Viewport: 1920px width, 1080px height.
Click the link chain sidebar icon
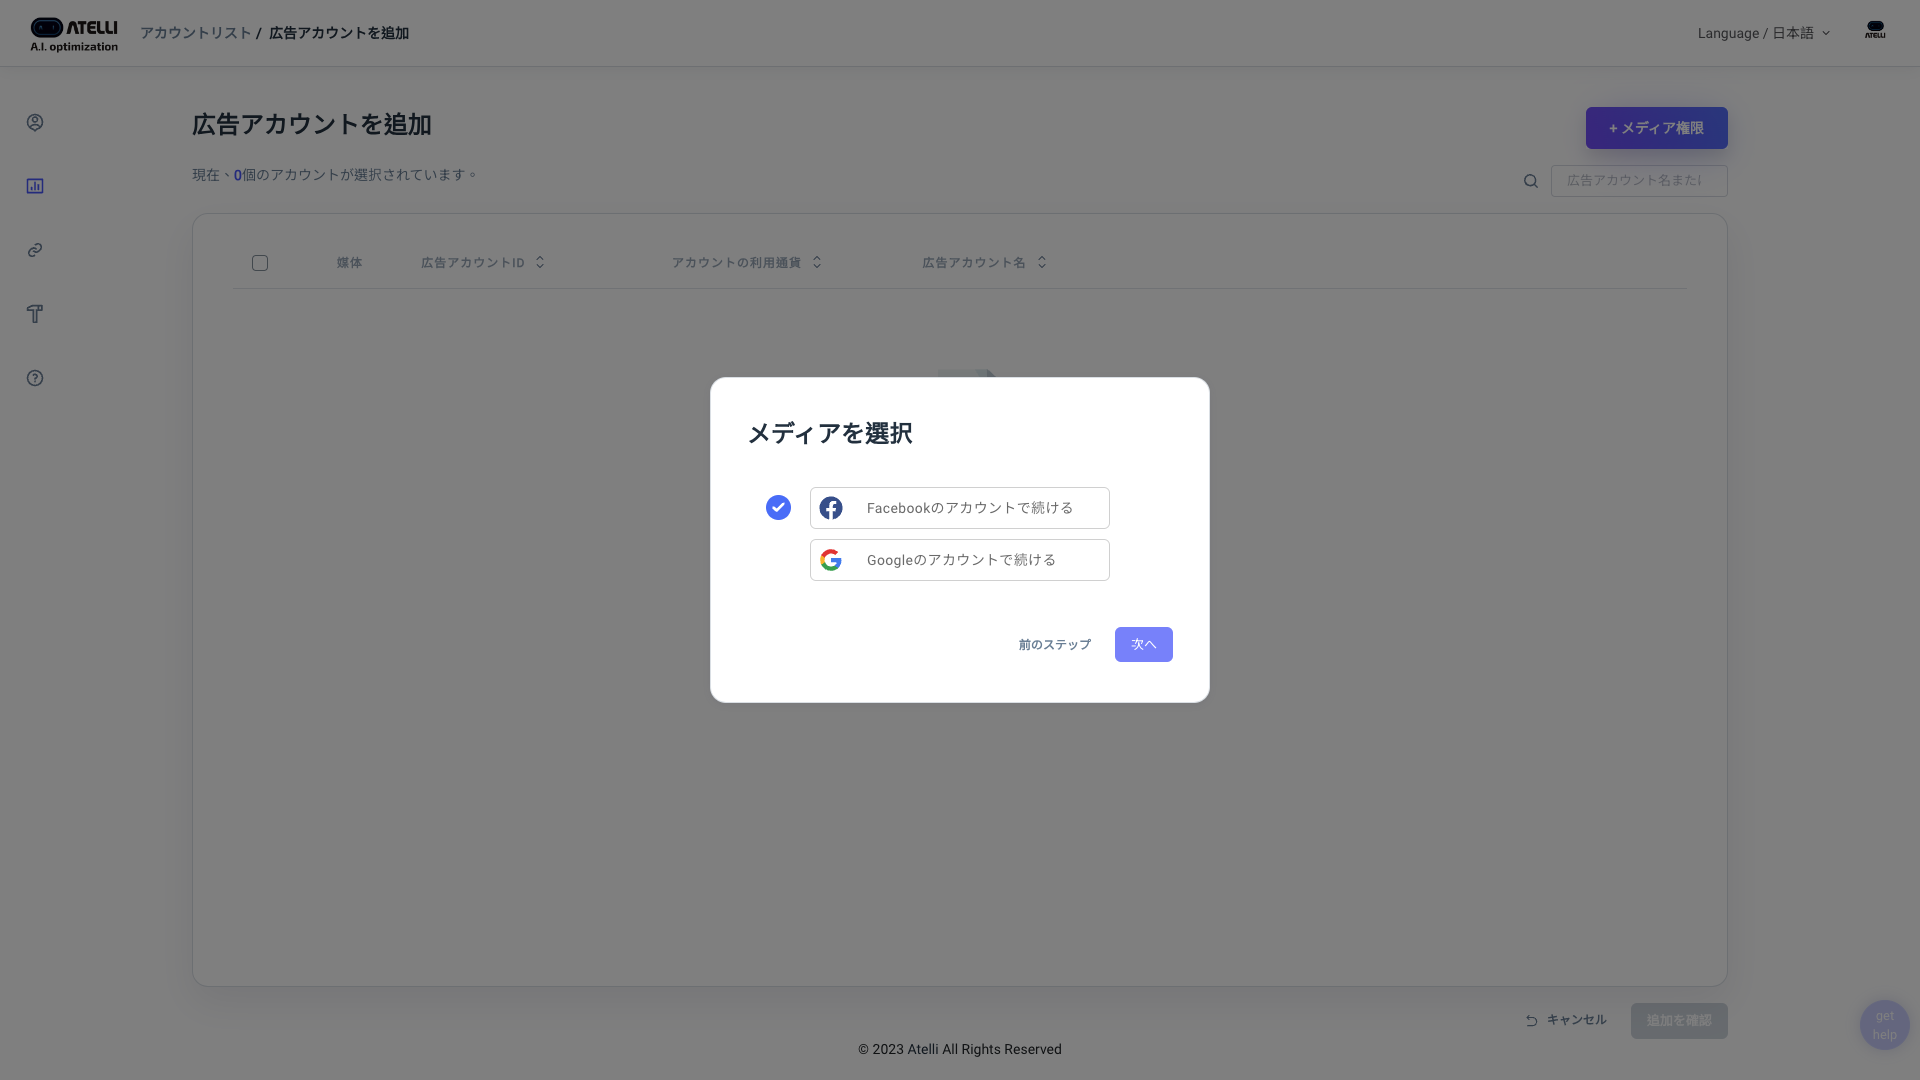click(35, 250)
